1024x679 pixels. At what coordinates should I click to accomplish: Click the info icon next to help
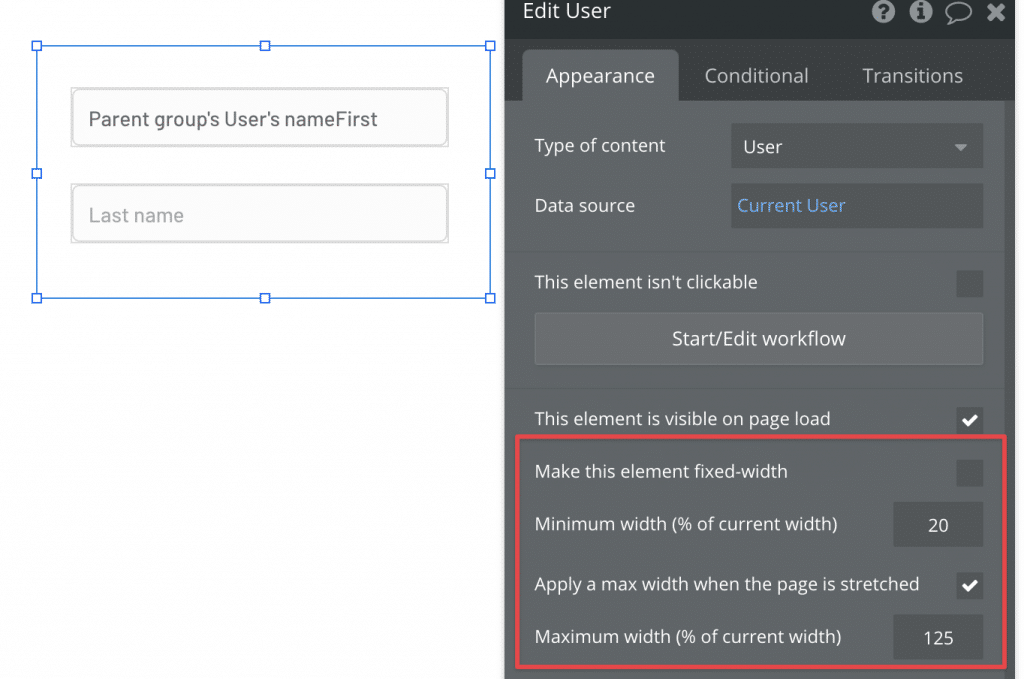pos(921,12)
